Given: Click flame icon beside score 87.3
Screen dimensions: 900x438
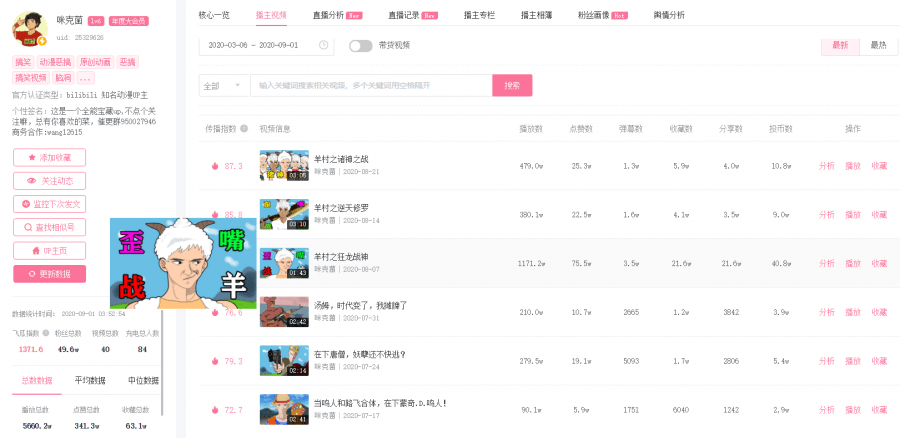Looking at the screenshot, I should pos(214,166).
